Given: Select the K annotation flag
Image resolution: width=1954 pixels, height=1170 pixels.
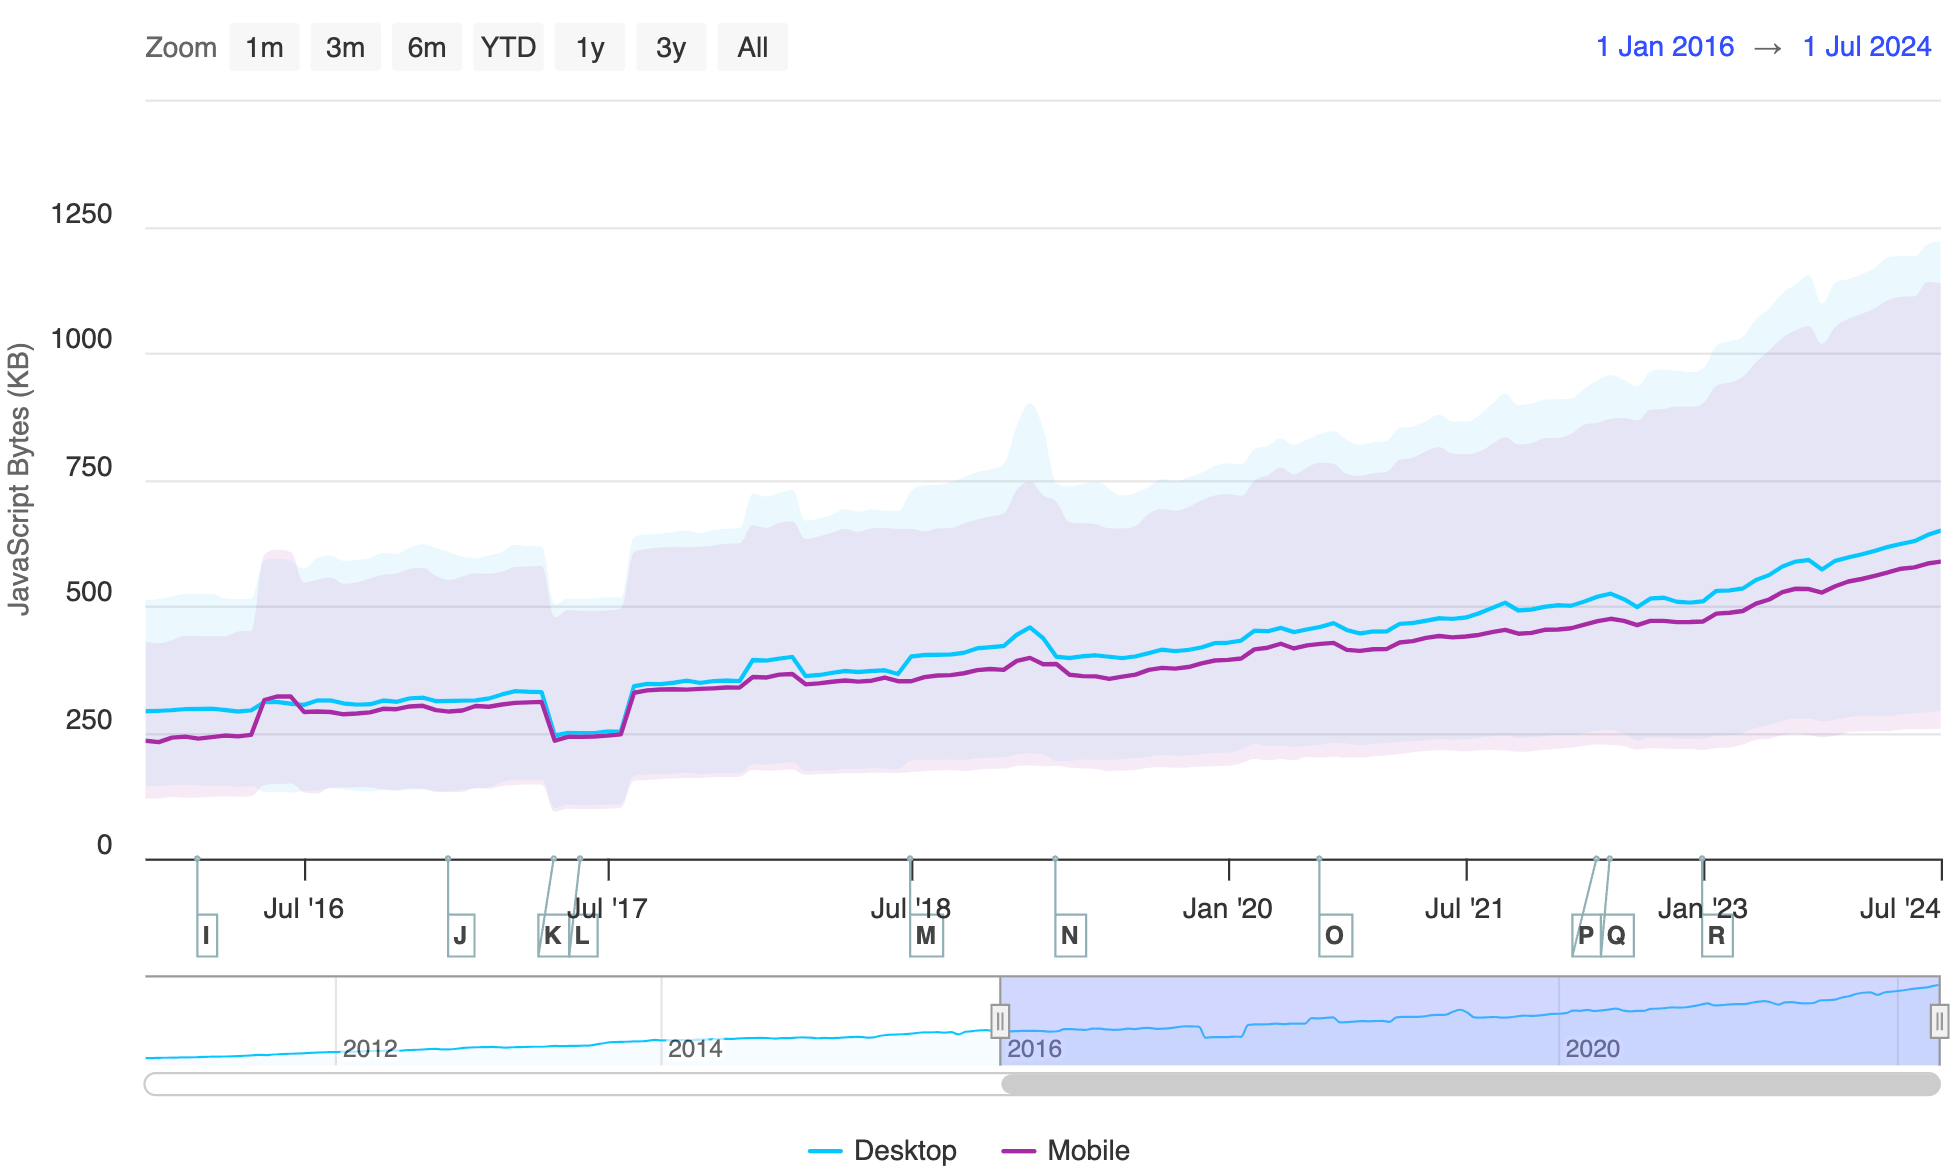Looking at the screenshot, I should [x=553, y=936].
